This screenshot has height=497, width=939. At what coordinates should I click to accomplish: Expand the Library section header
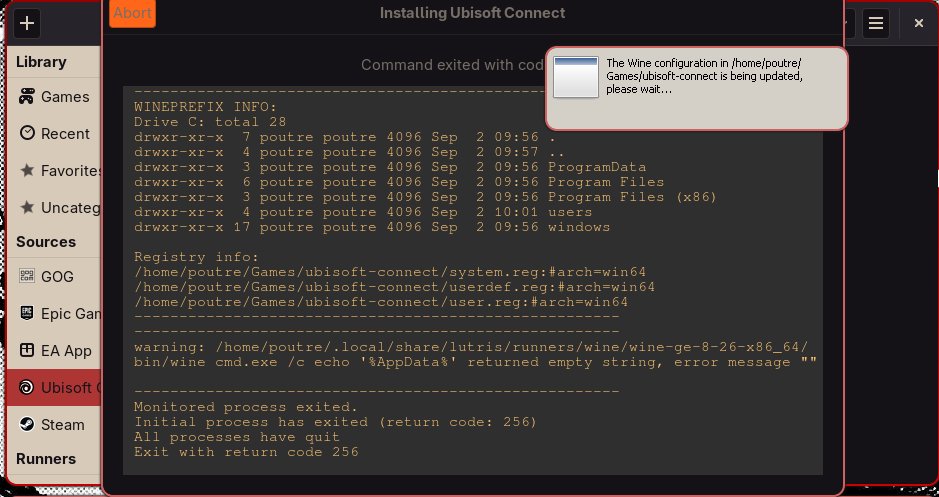pos(41,62)
